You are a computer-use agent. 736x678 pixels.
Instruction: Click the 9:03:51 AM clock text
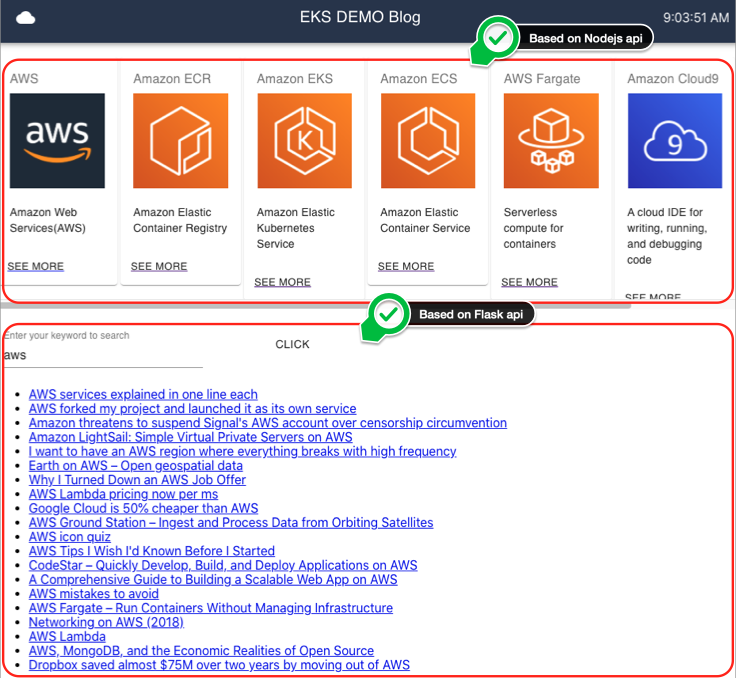[x=696, y=18]
